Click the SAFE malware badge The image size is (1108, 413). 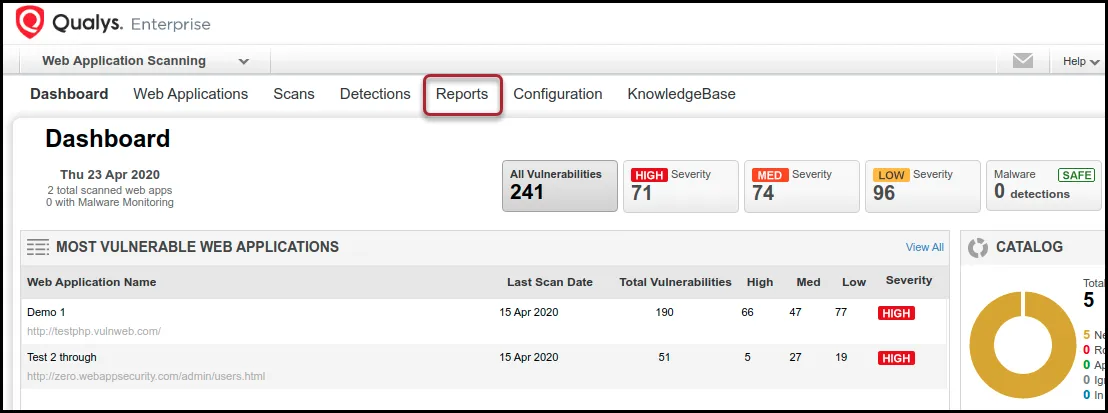(x=1076, y=175)
